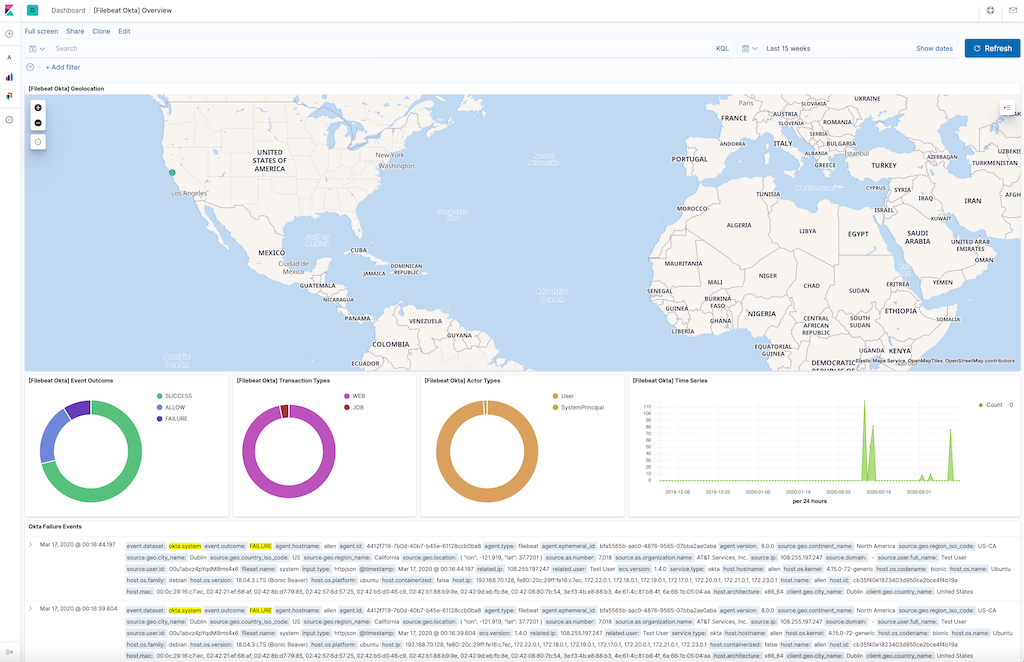1024x662 pixels.
Task: Toggle the Count series in Time Series legend
Action: click(x=993, y=404)
